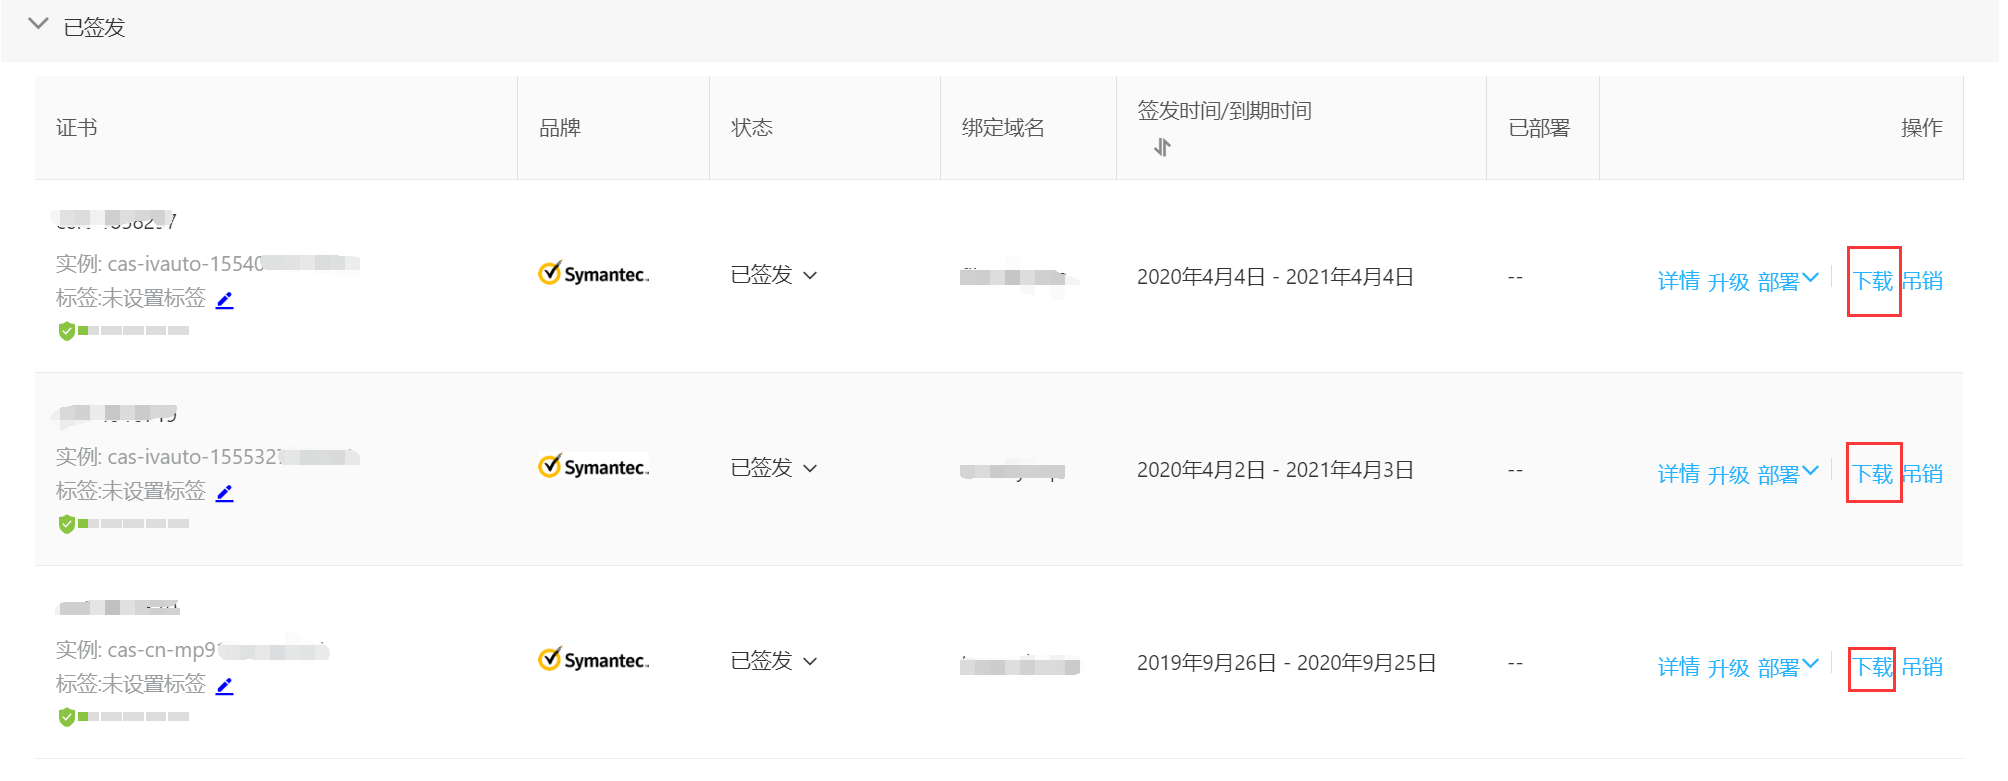
Task: Collapse the 已签发 section
Action: (38, 25)
